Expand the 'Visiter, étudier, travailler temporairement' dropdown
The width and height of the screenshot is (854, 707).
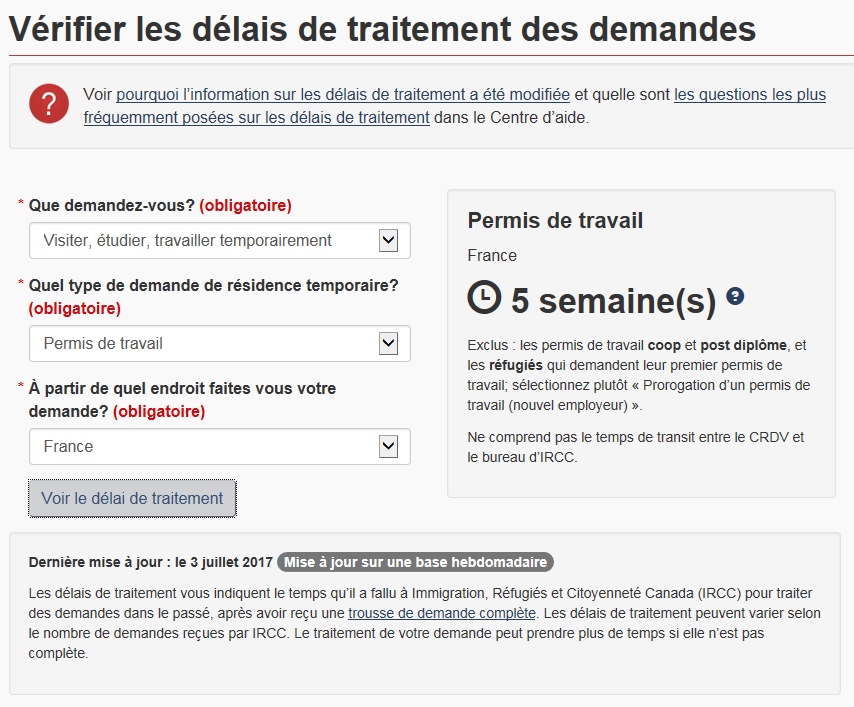219,241
